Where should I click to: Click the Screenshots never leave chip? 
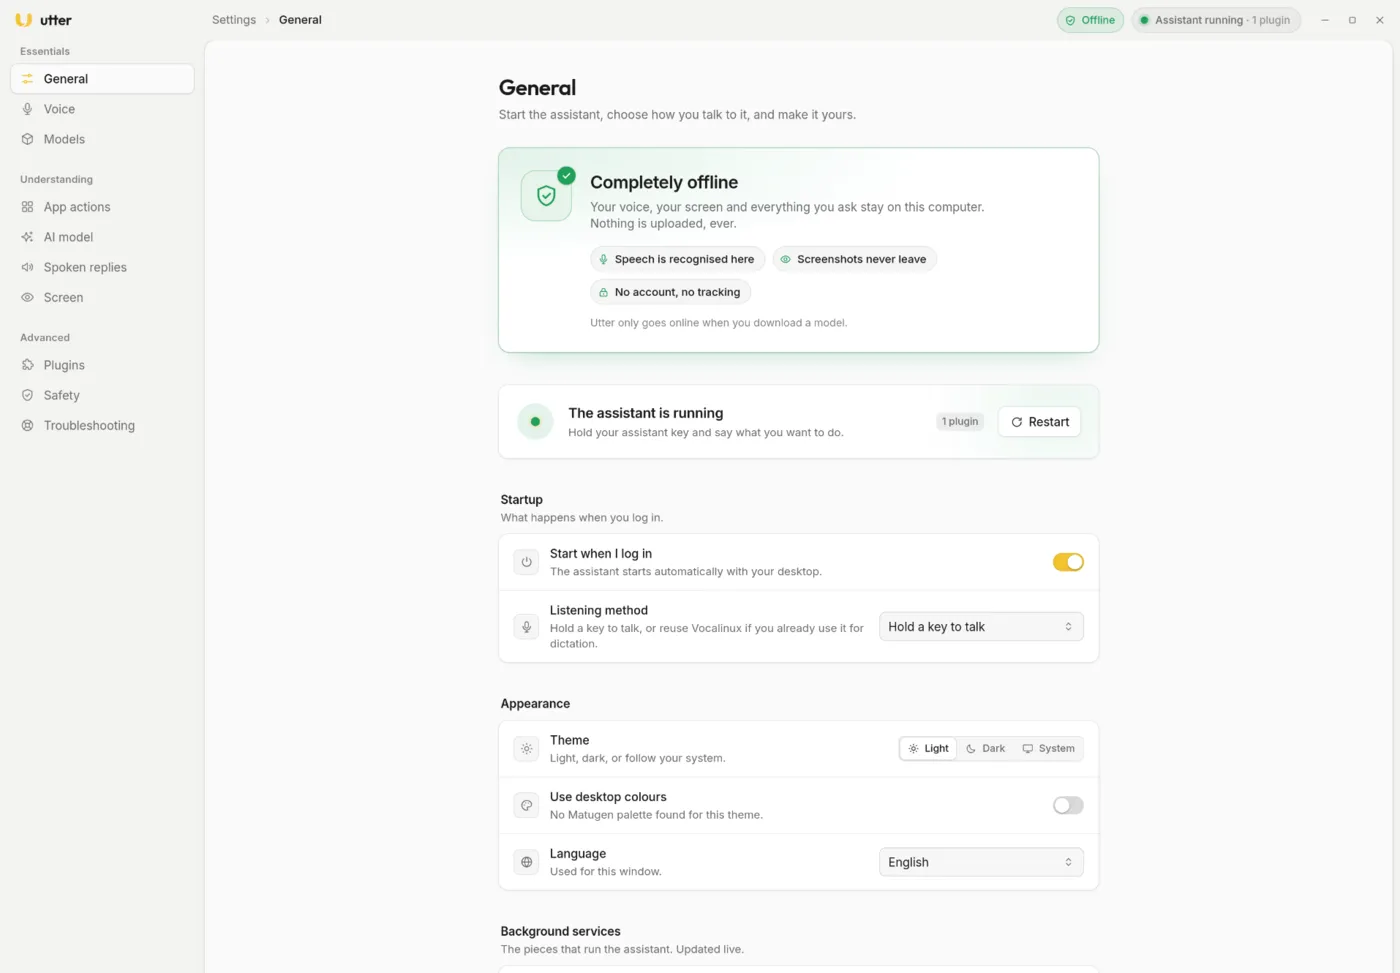[855, 259]
